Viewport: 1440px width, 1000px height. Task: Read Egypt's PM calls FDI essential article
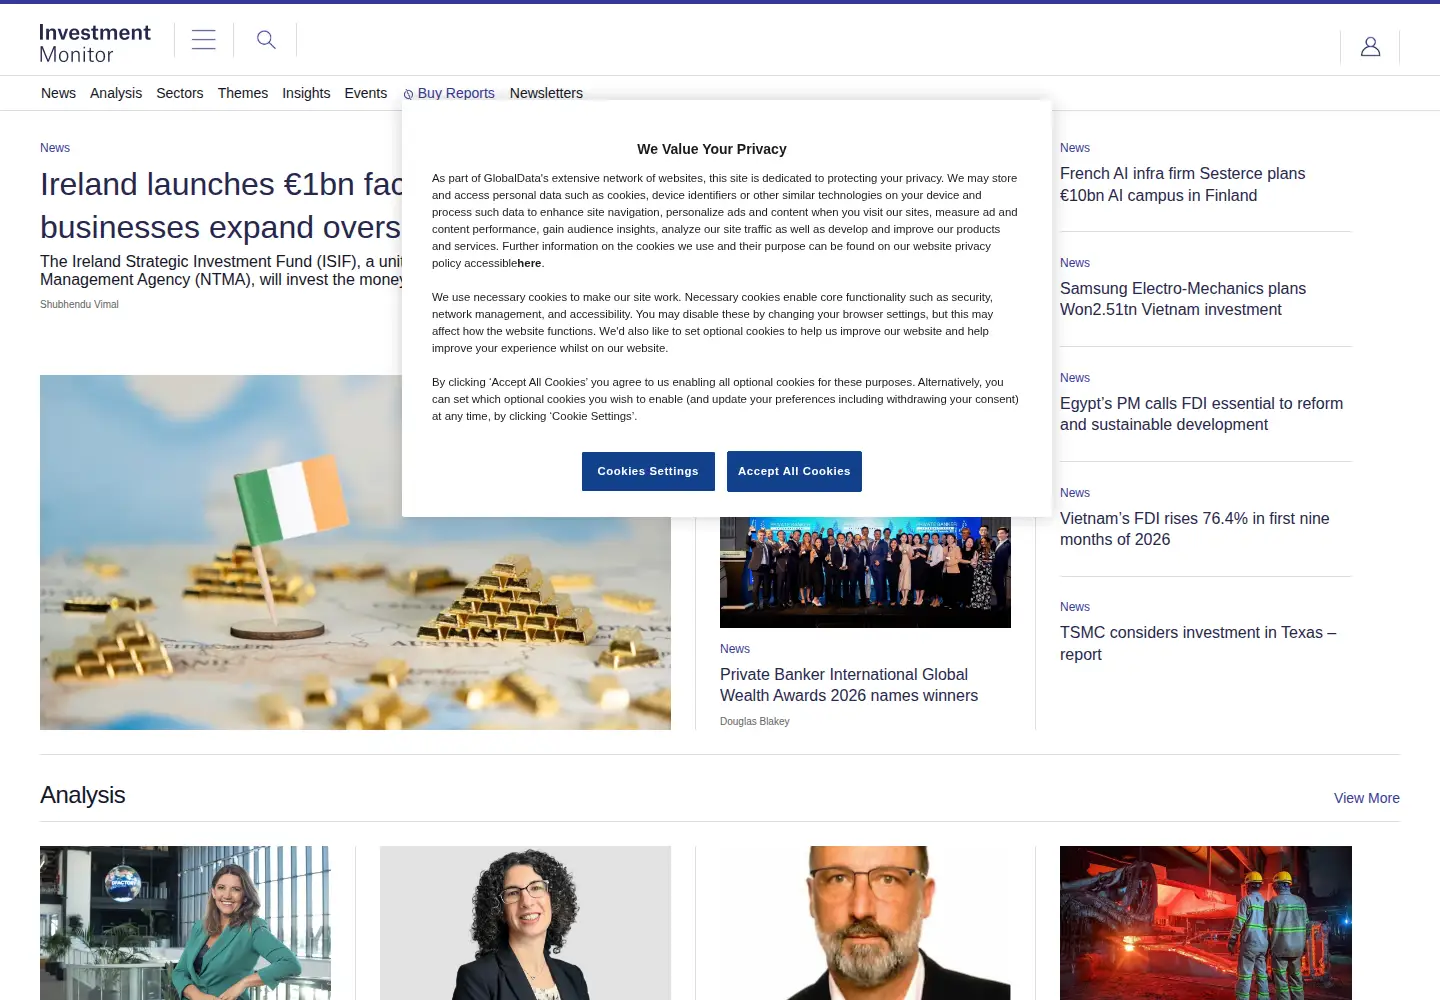[x=1201, y=414]
